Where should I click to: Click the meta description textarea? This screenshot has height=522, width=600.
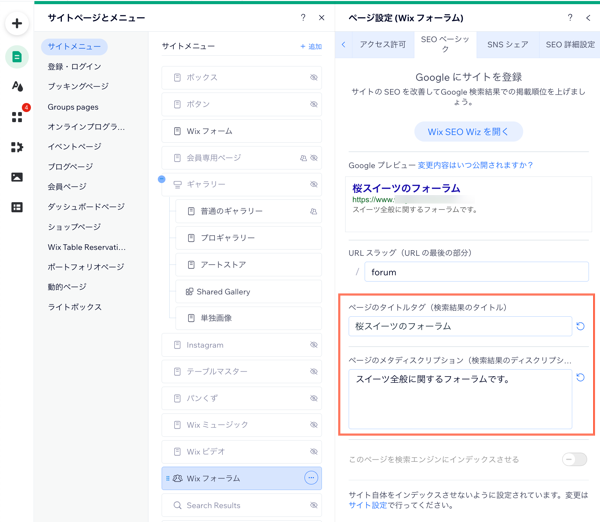point(460,399)
